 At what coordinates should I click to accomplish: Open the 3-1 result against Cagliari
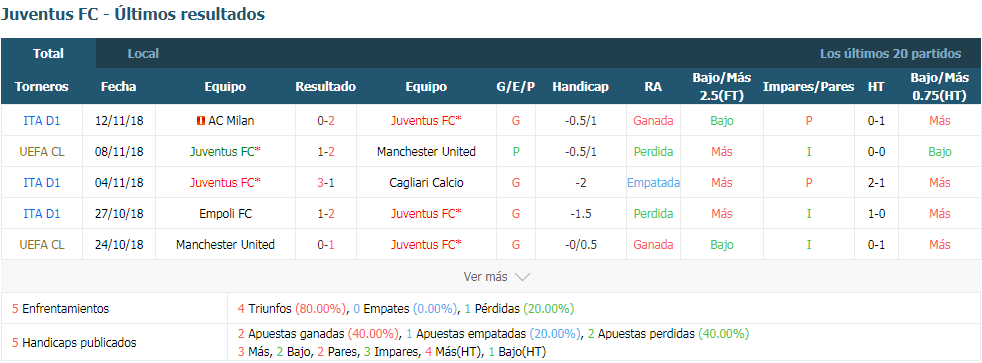[x=326, y=183]
